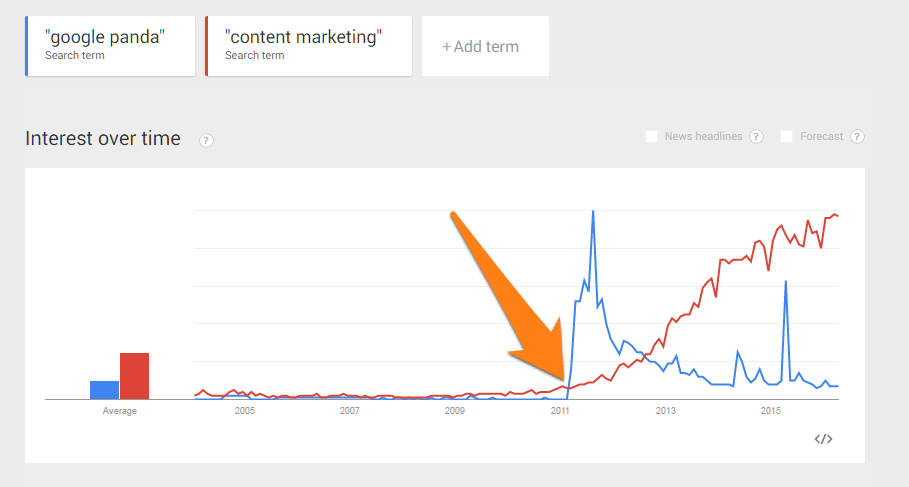The width and height of the screenshot is (909, 487).
Task: Click the Interest over time heading
Action: tap(103, 139)
